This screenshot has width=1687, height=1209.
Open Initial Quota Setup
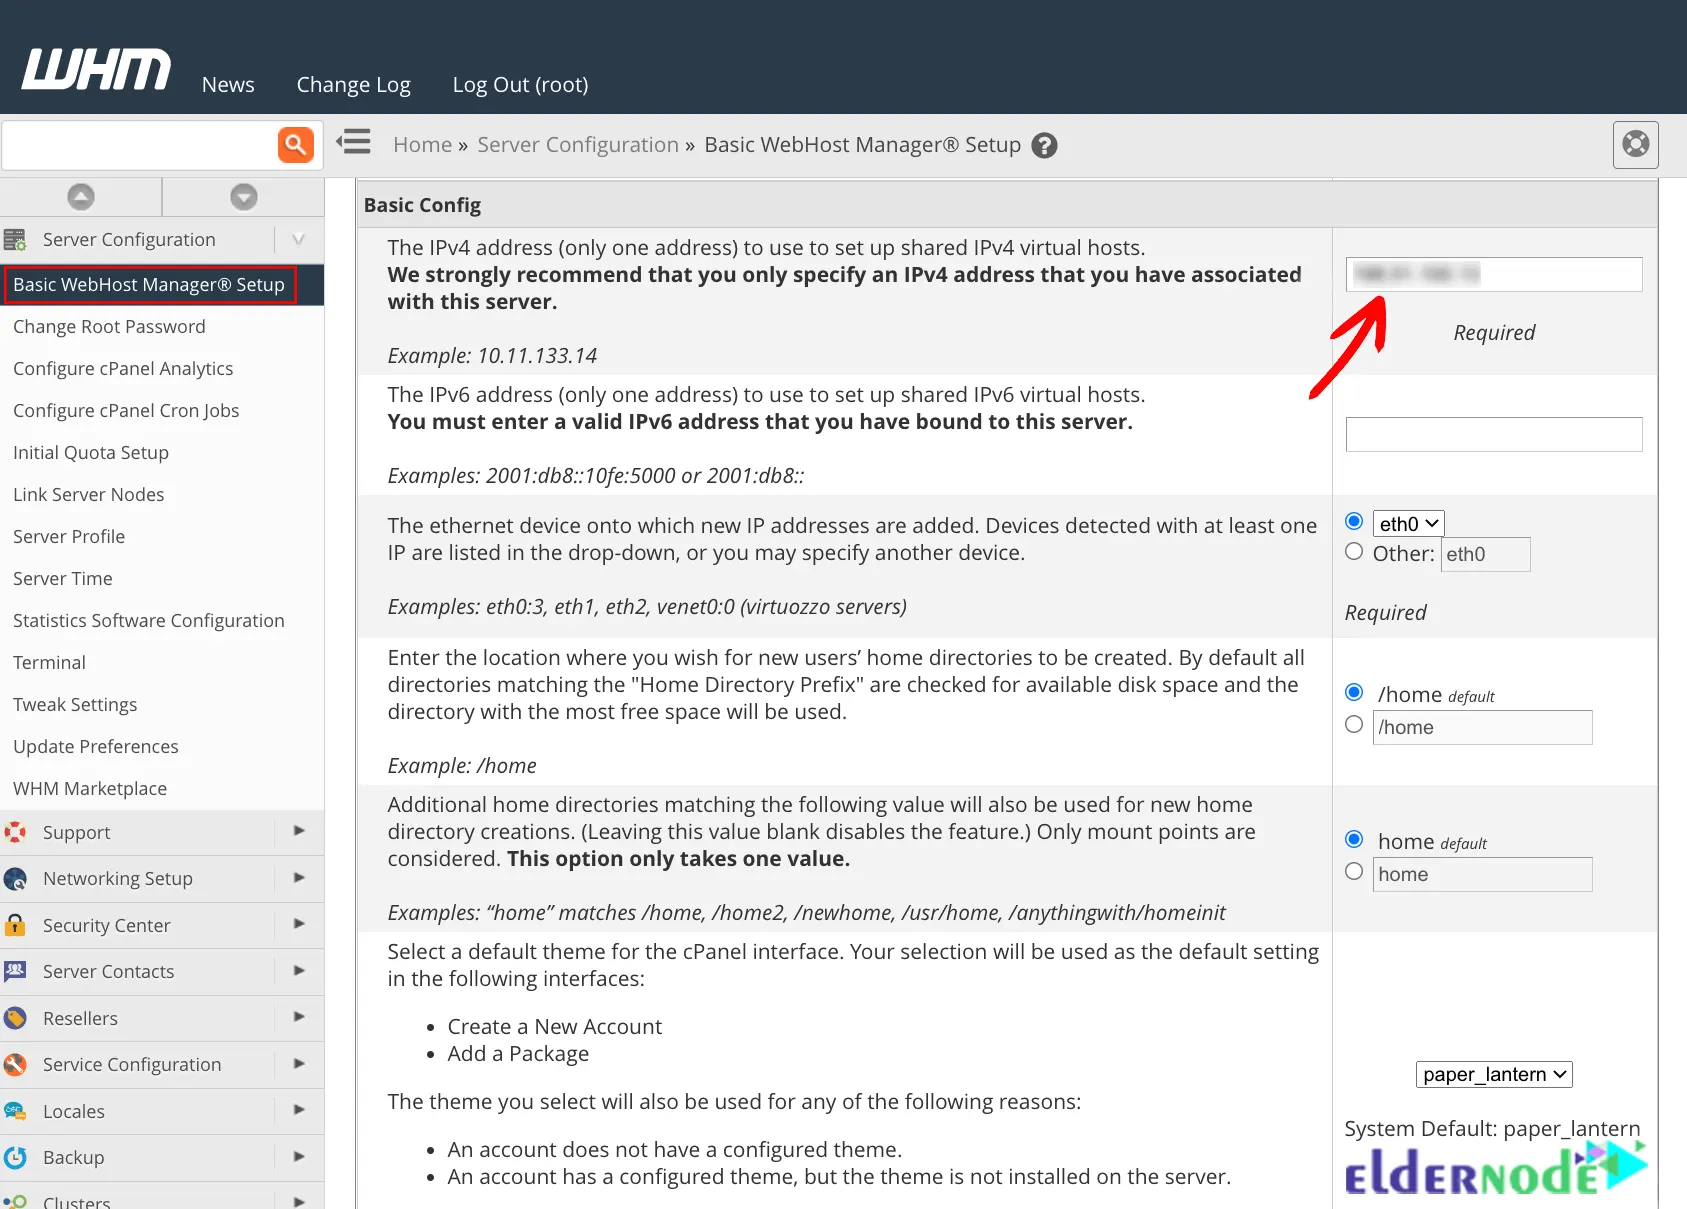[91, 453]
